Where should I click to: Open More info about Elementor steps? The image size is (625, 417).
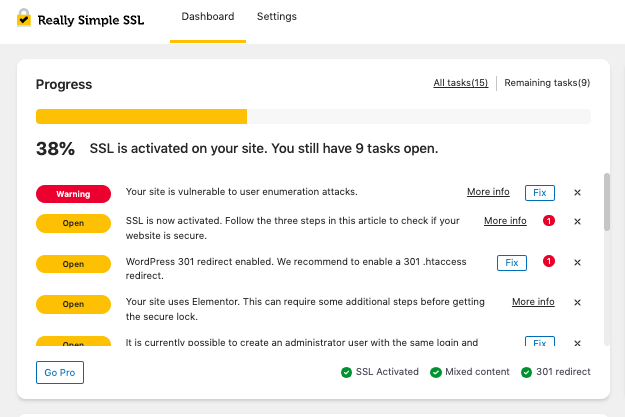(533, 302)
